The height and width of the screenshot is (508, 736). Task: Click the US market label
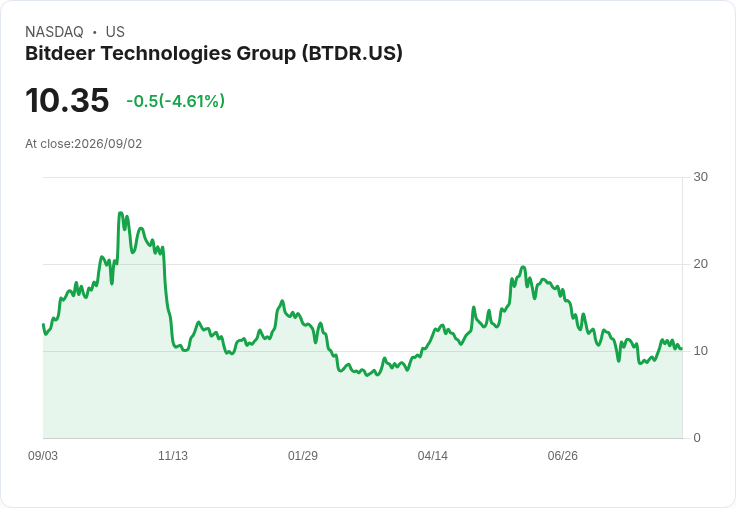pos(115,32)
